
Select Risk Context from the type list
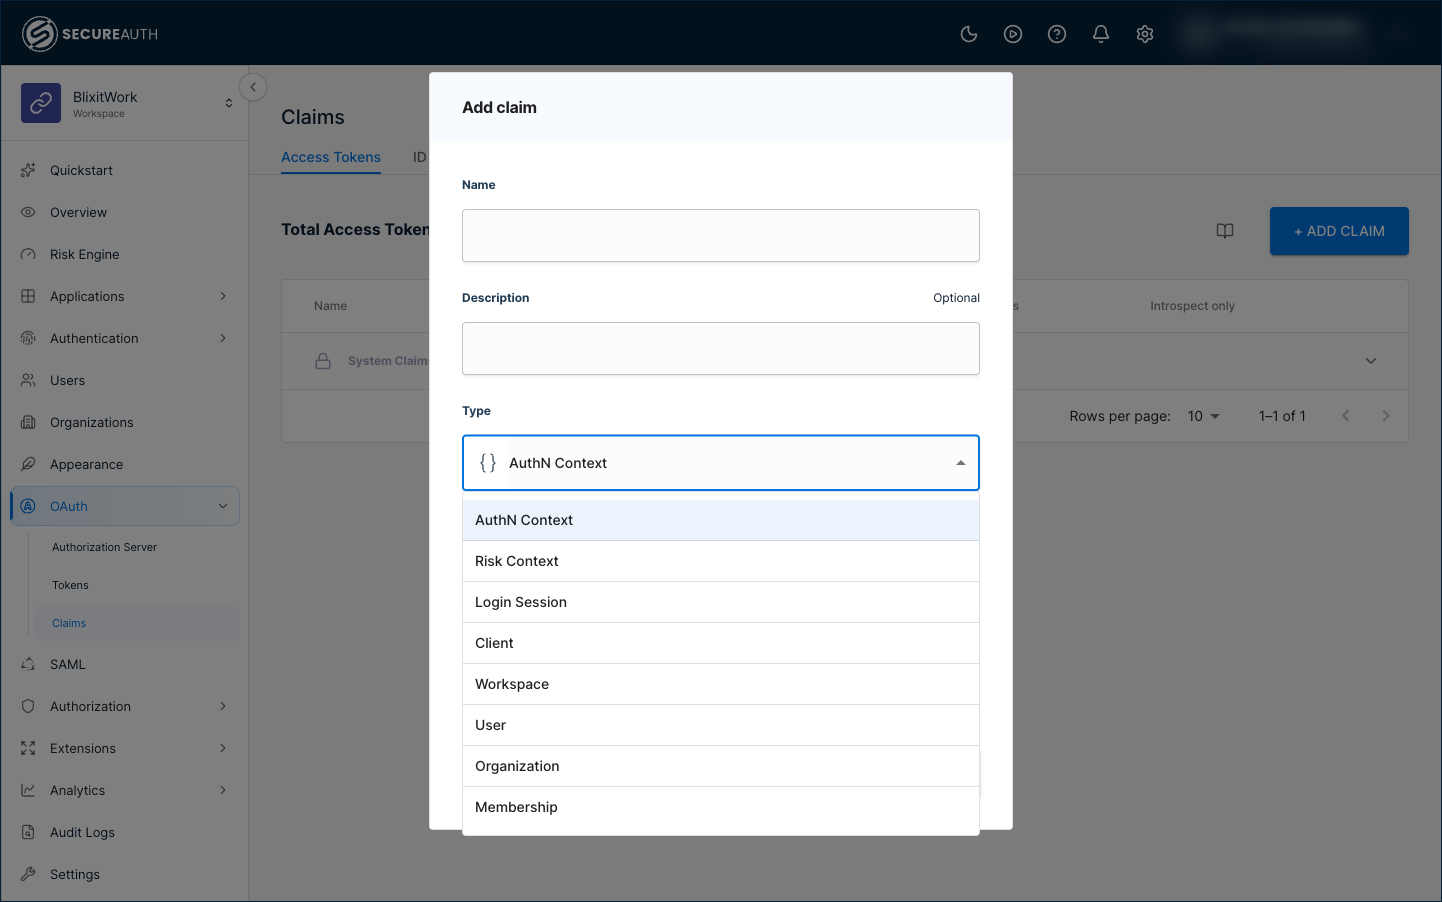pos(721,561)
